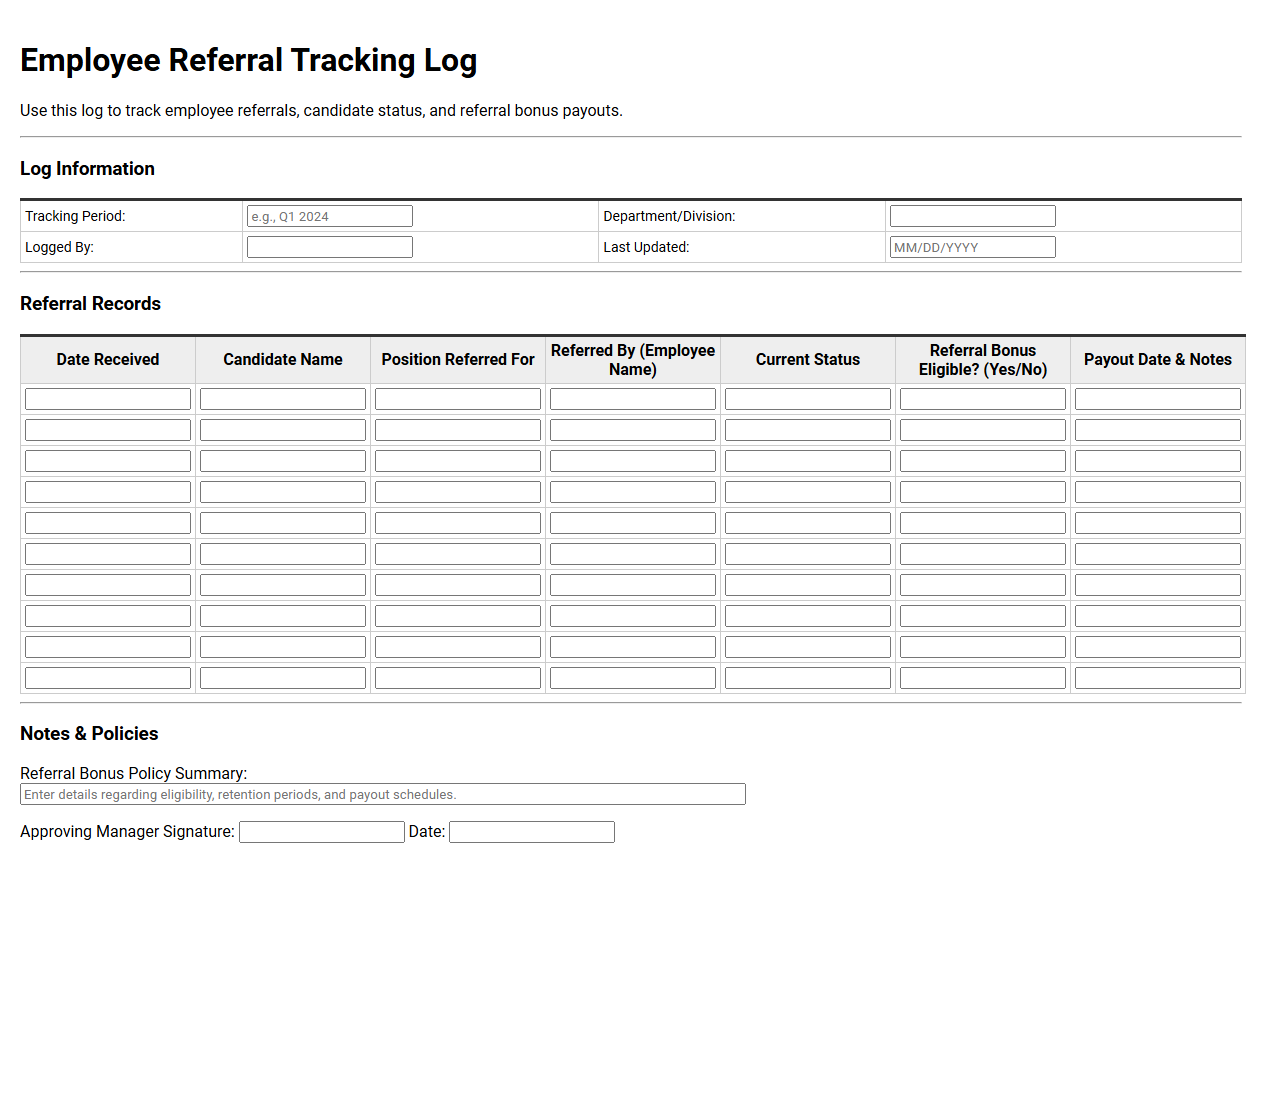Focus first row Referred By cell

tap(633, 399)
